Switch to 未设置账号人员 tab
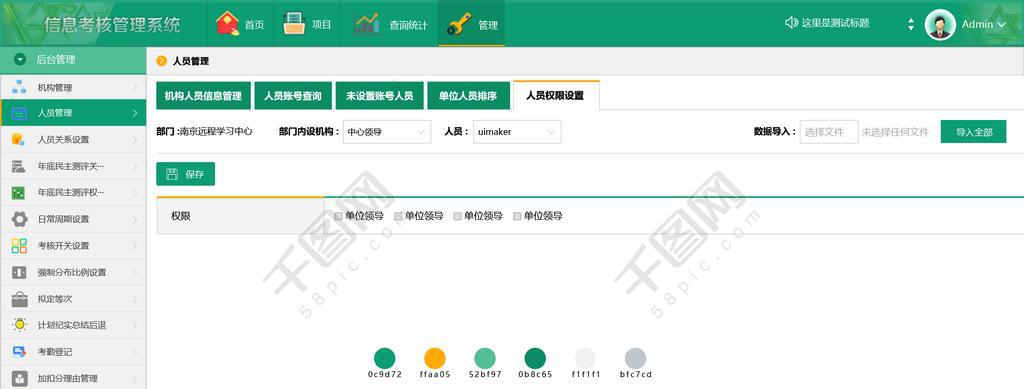The image size is (1024, 389). click(x=379, y=95)
